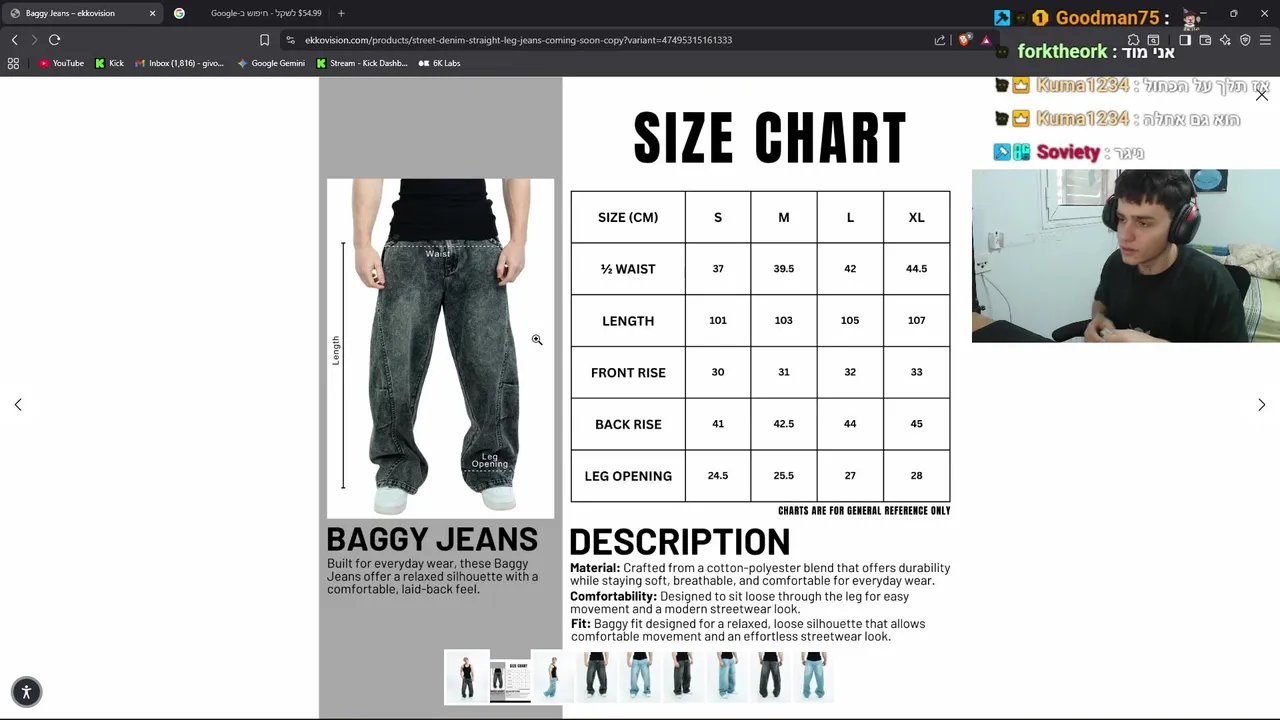
Task: Click the SIZE (CM) header cell
Action: point(628,217)
